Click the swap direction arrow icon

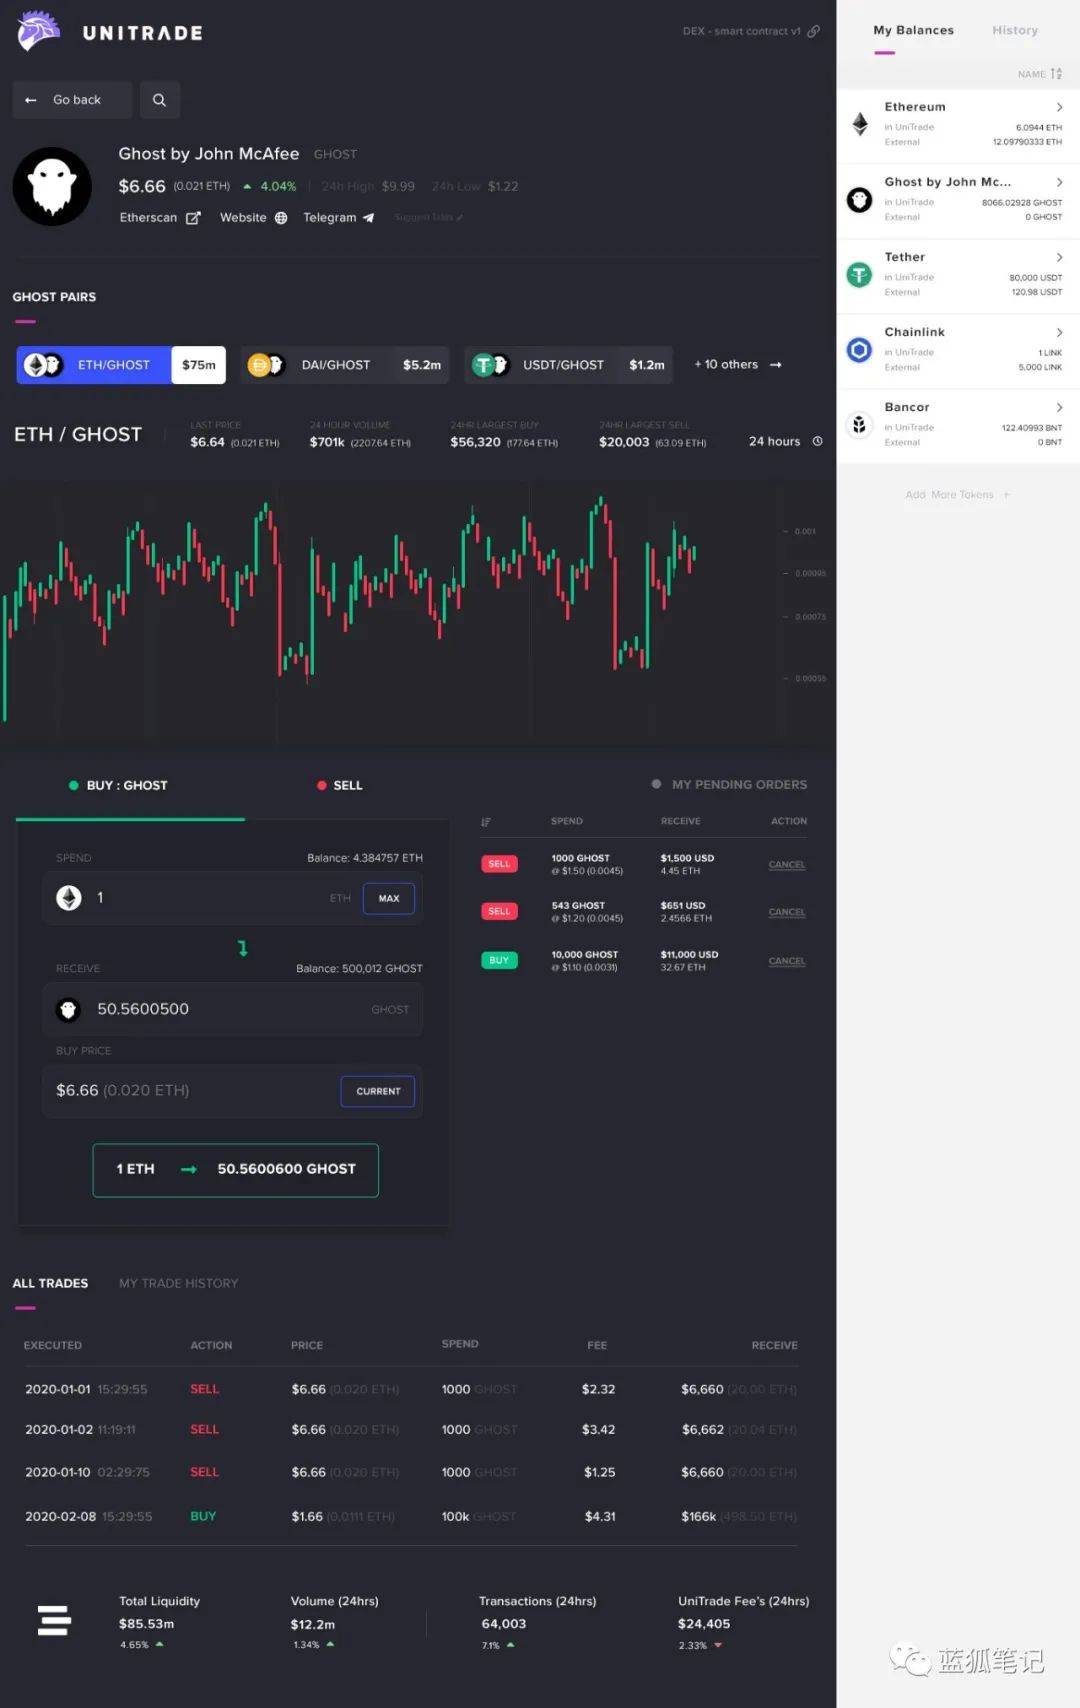pyautogui.click(x=242, y=948)
